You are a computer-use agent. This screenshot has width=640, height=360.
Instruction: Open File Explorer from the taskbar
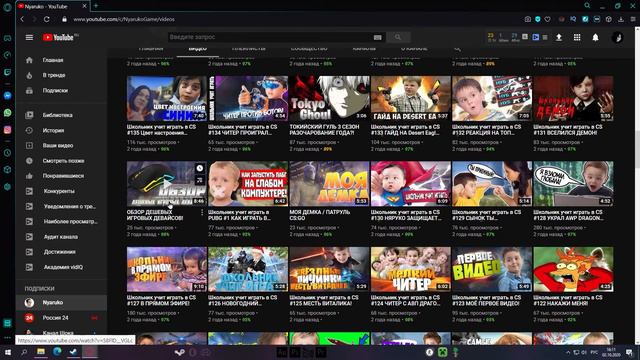41,351
